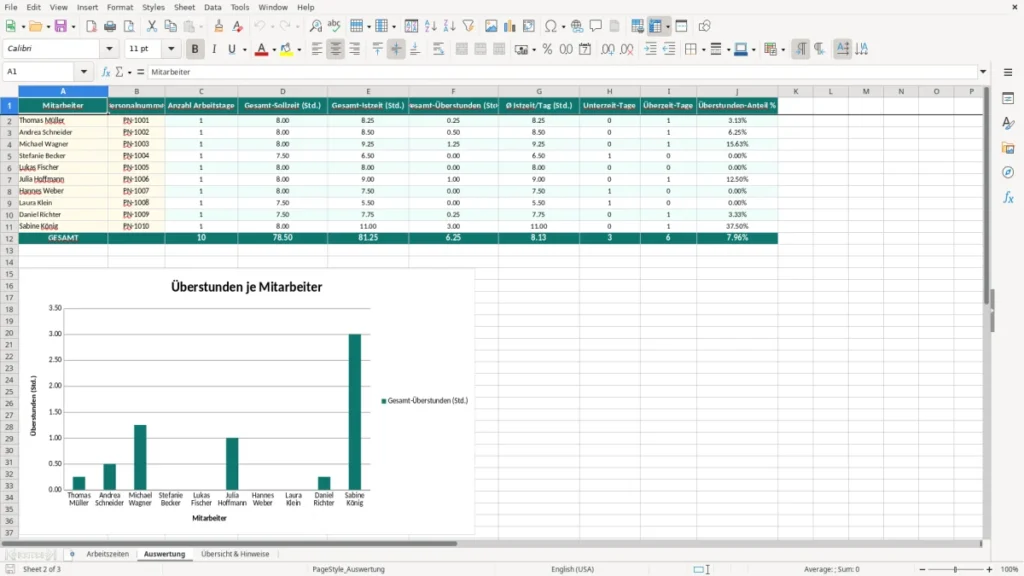The image size is (1024, 576).
Task: Align cell text right
Action: pos(355,49)
